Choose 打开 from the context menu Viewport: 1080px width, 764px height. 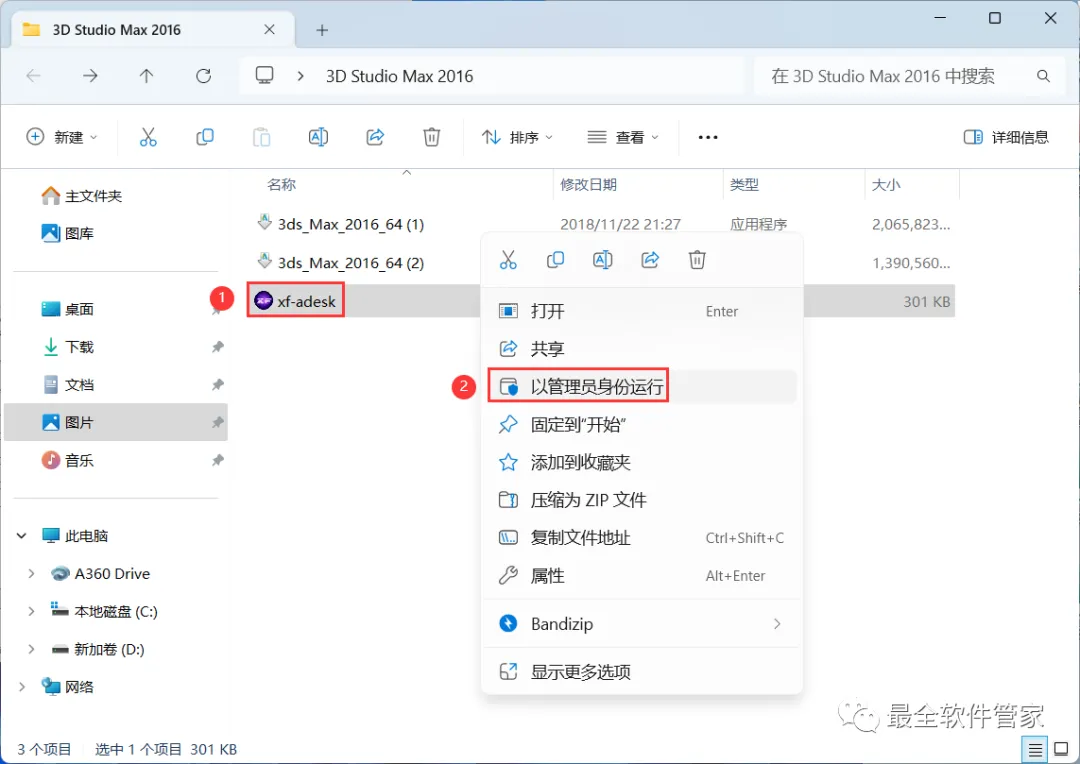[x=642, y=311]
